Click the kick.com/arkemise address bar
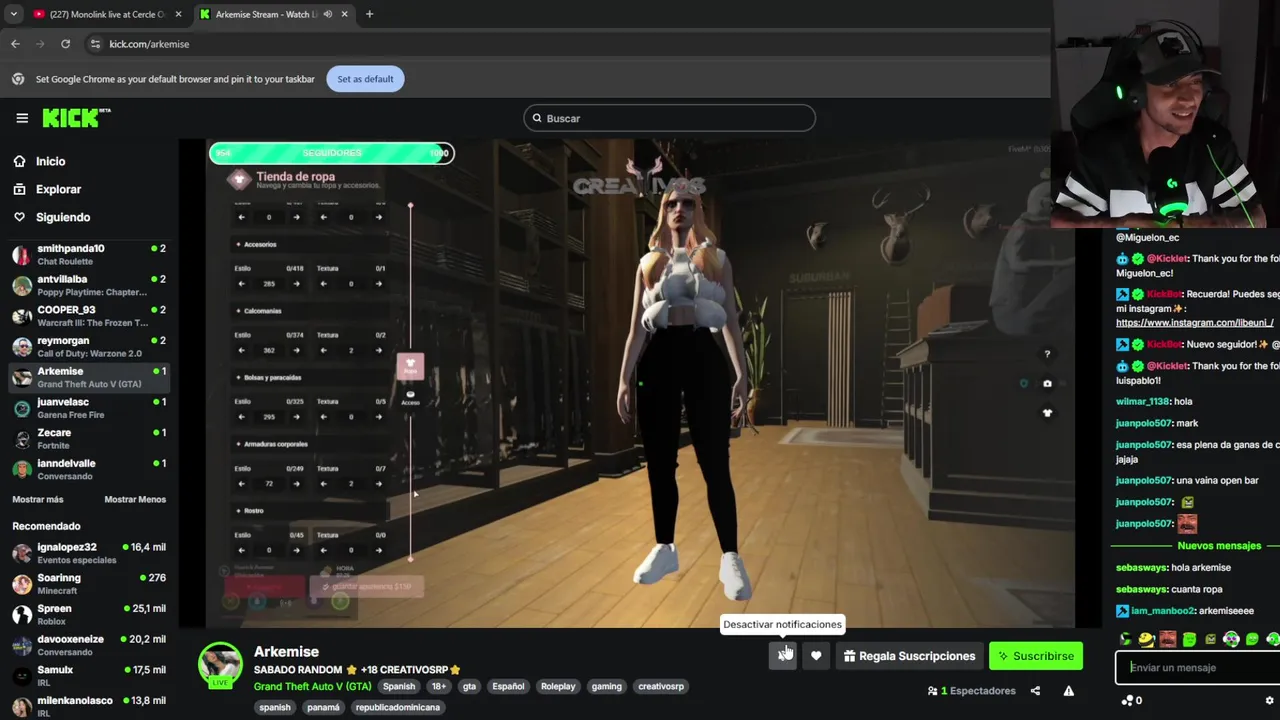 click(149, 44)
